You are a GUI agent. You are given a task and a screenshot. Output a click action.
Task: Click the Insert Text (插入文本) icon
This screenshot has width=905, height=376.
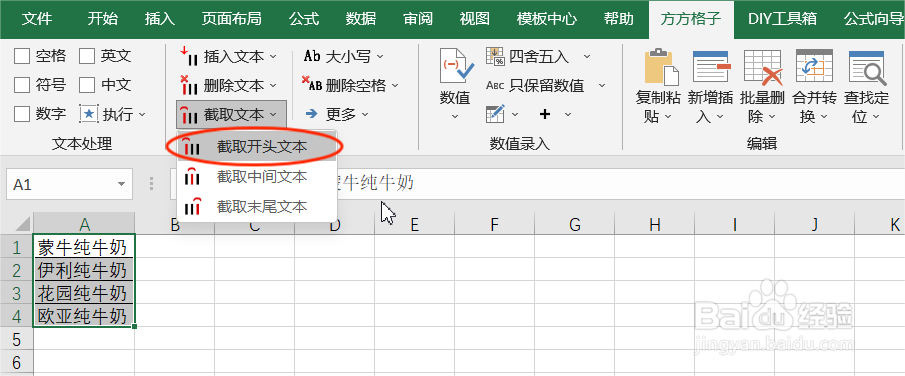[189, 57]
